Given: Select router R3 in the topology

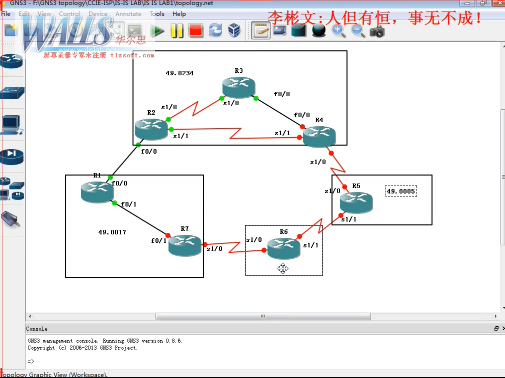Looking at the screenshot, I should click(239, 87).
